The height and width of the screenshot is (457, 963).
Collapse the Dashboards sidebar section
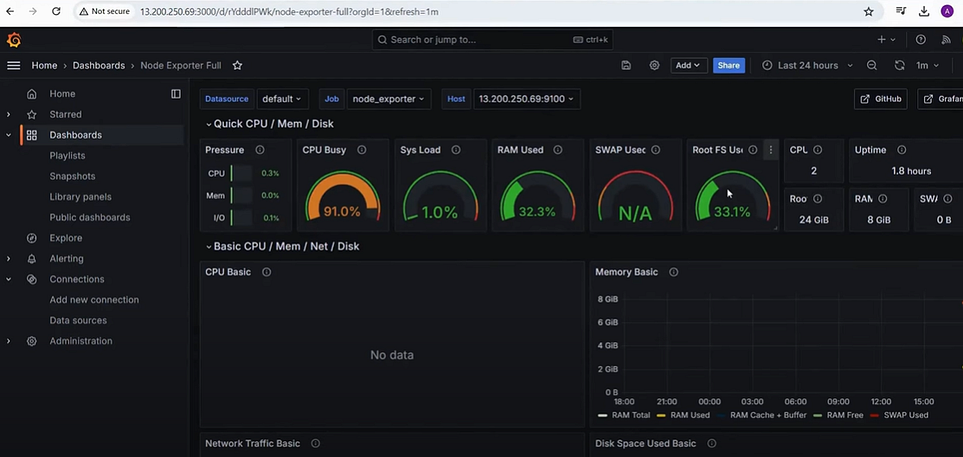pos(8,135)
